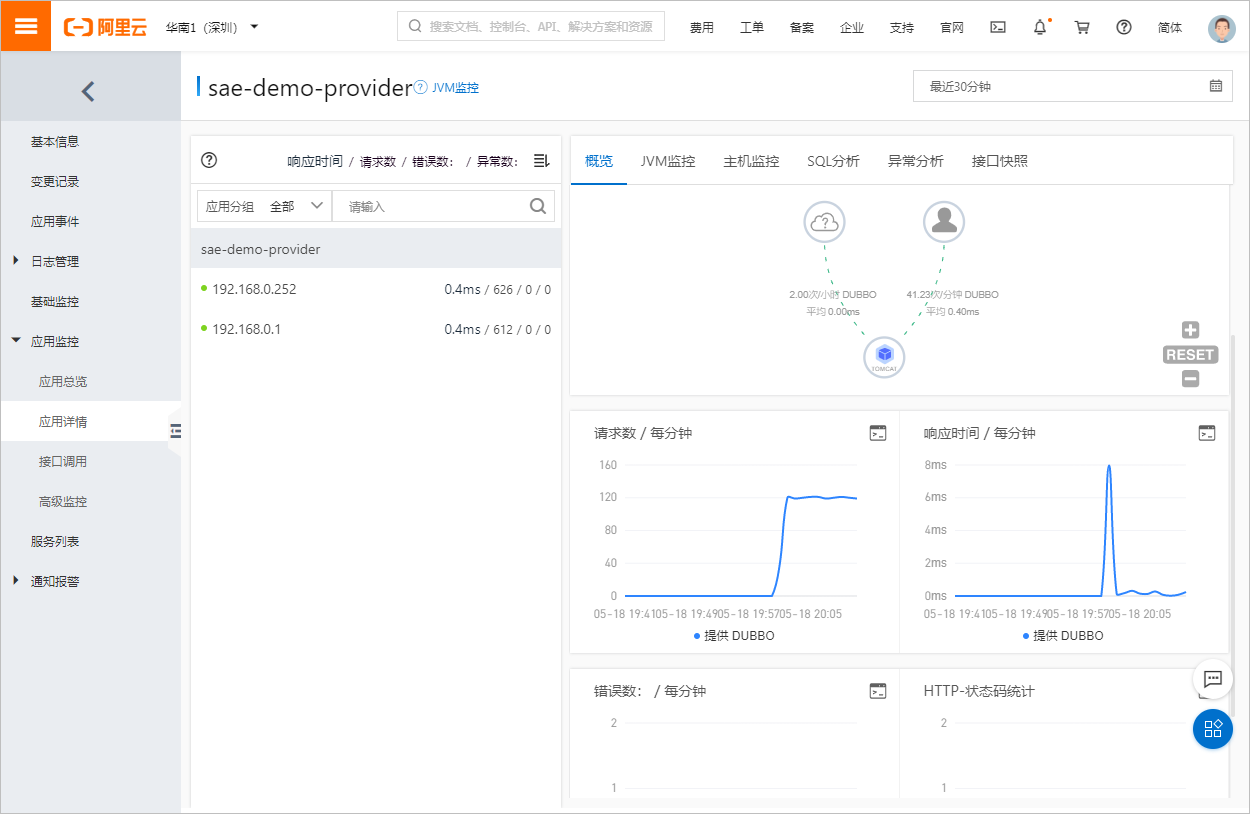Image resolution: width=1250 pixels, height=814 pixels.
Task: Switch to the SQL分析 tab
Action: click(833, 161)
